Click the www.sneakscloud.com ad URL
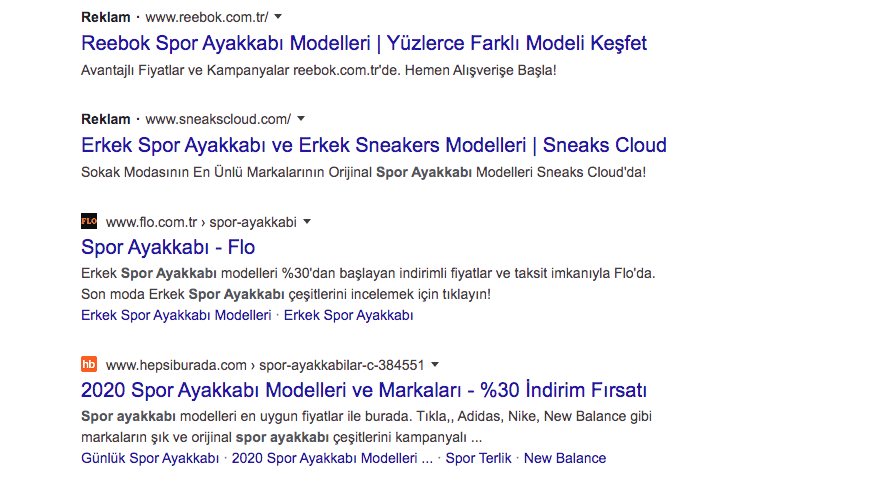Screen dimensions: 895x494 (218, 119)
